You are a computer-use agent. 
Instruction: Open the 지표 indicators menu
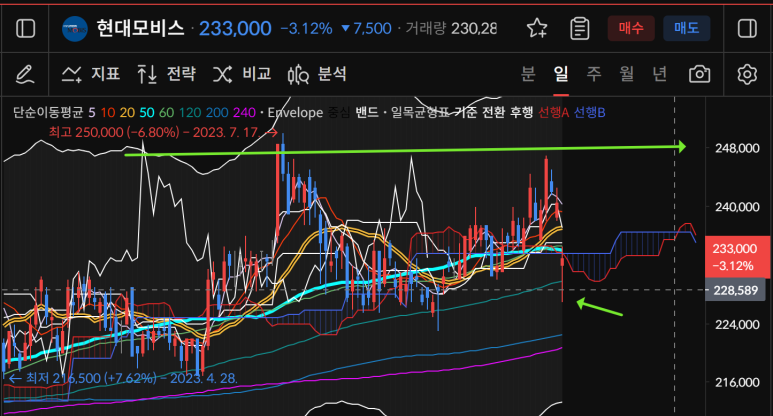[91, 74]
